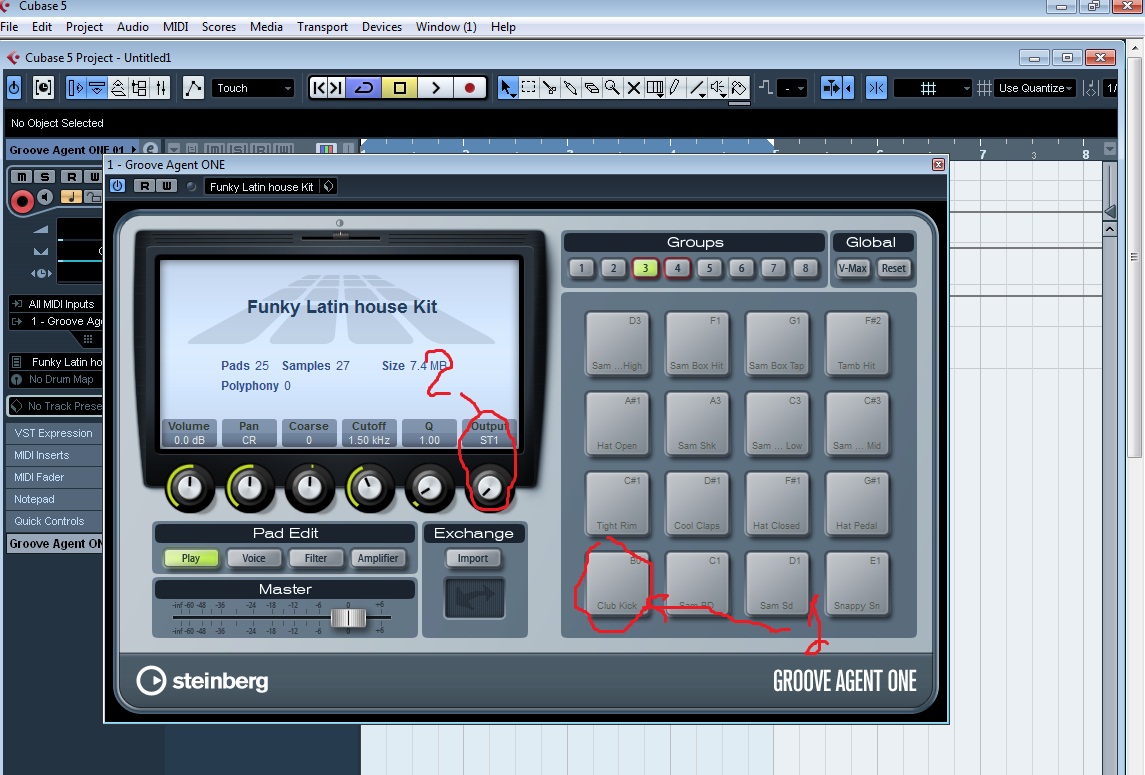Screen dimensions: 1145x775
Task: Open the Help menu
Action: [503, 26]
